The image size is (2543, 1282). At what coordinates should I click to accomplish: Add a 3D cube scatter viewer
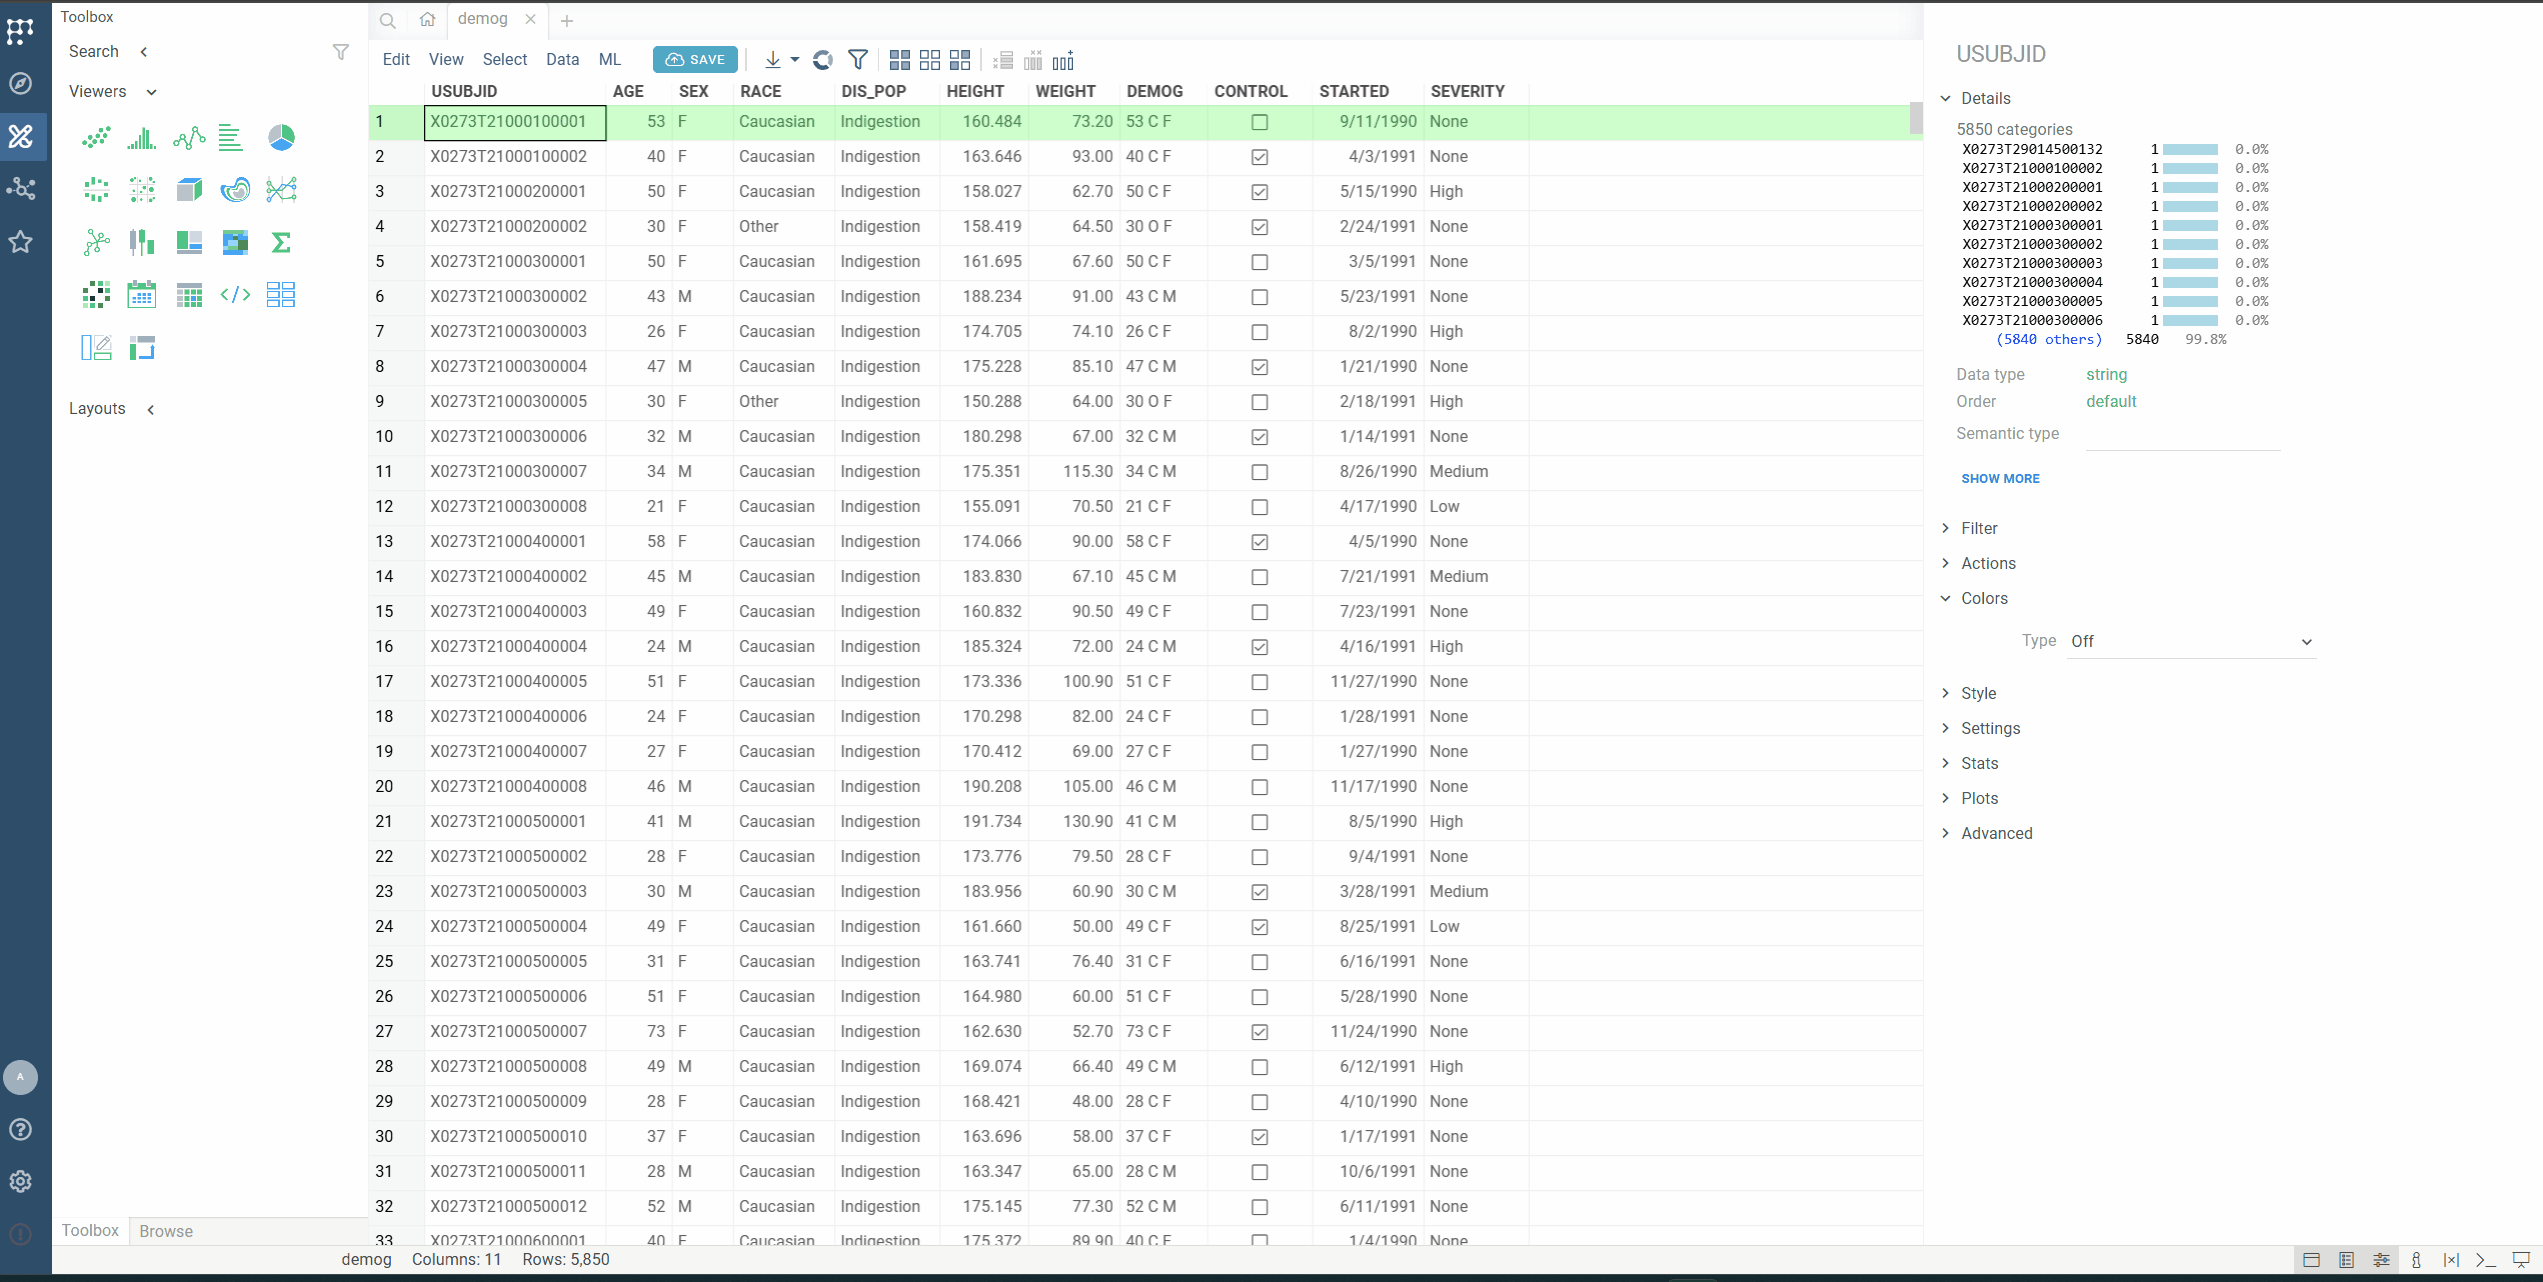189,190
